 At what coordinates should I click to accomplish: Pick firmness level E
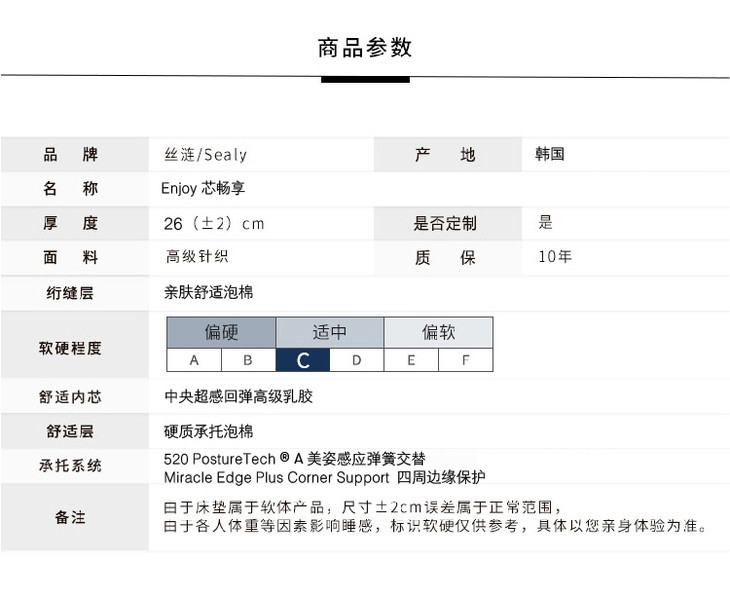tap(411, 360)
